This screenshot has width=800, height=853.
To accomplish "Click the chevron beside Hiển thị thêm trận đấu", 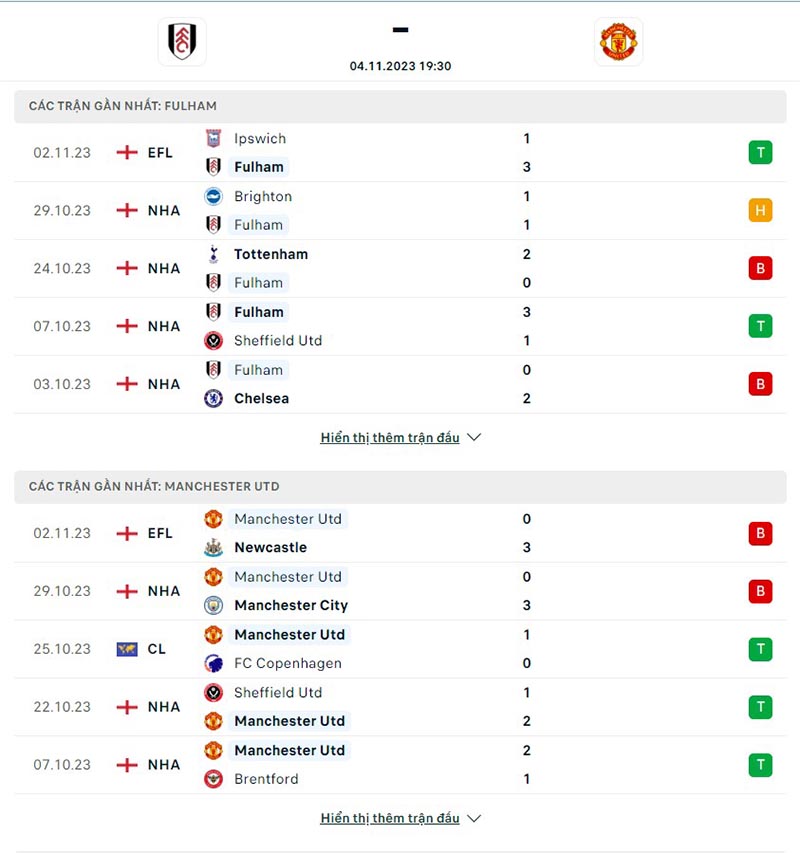I will point(473,437).
